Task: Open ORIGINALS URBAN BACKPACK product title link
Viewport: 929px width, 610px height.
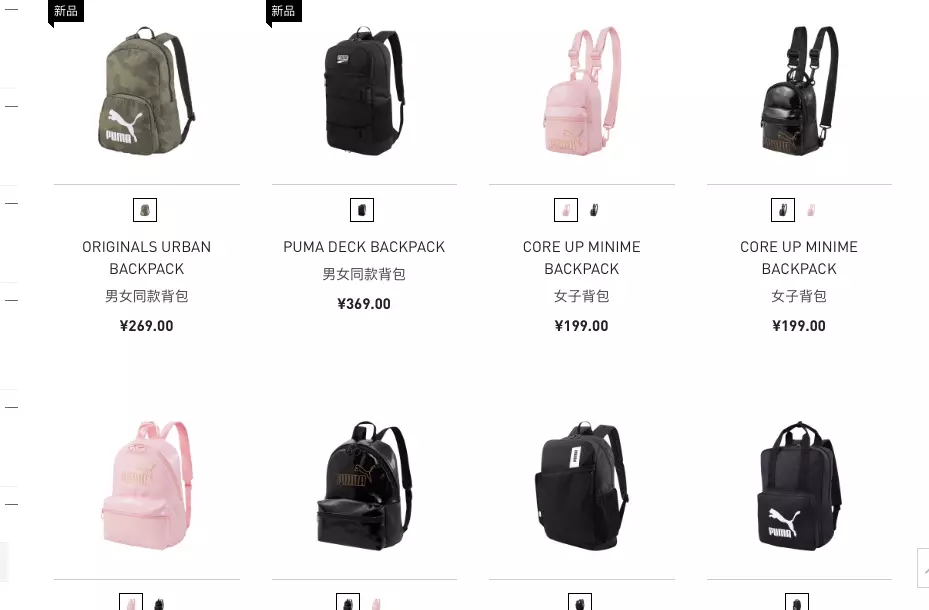Action: (146, 258)
